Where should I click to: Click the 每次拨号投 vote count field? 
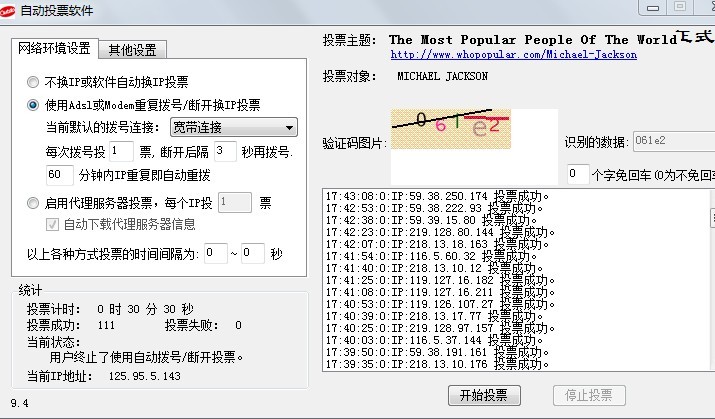coord(121,151)
